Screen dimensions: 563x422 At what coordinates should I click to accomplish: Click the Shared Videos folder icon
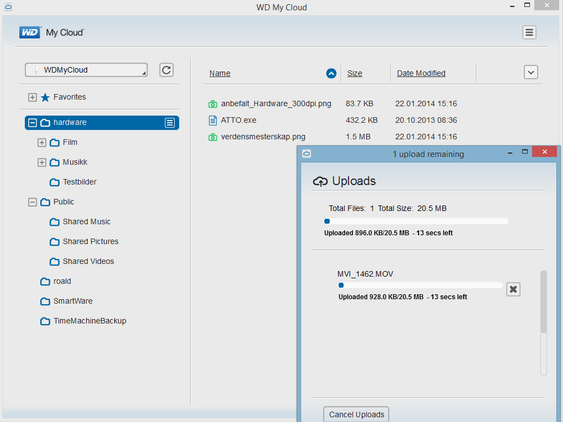pos(55,261)
